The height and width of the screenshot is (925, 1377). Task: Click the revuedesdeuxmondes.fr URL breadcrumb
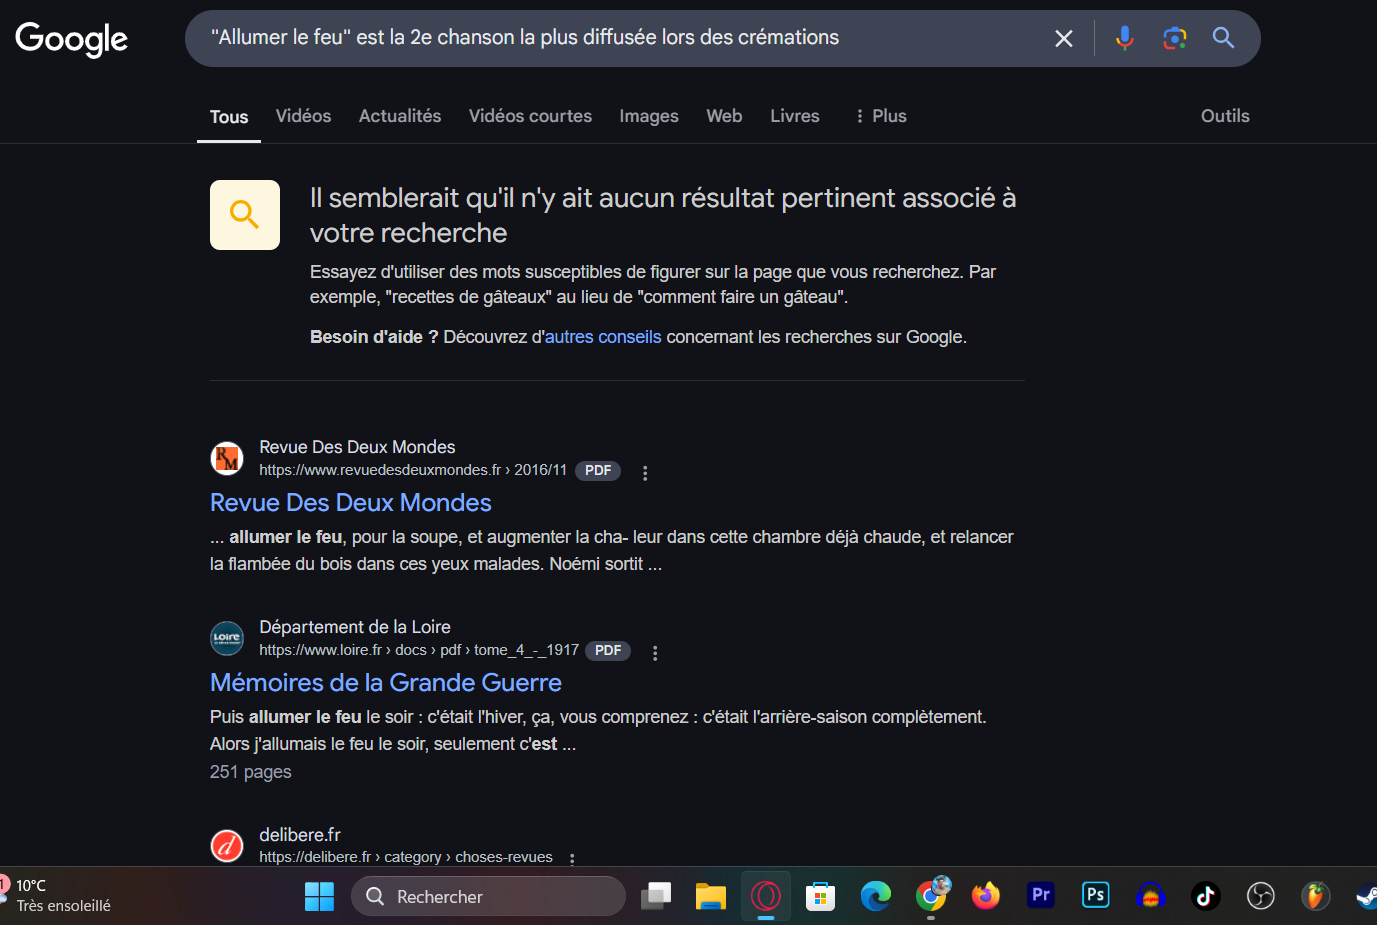pos(413,470)
